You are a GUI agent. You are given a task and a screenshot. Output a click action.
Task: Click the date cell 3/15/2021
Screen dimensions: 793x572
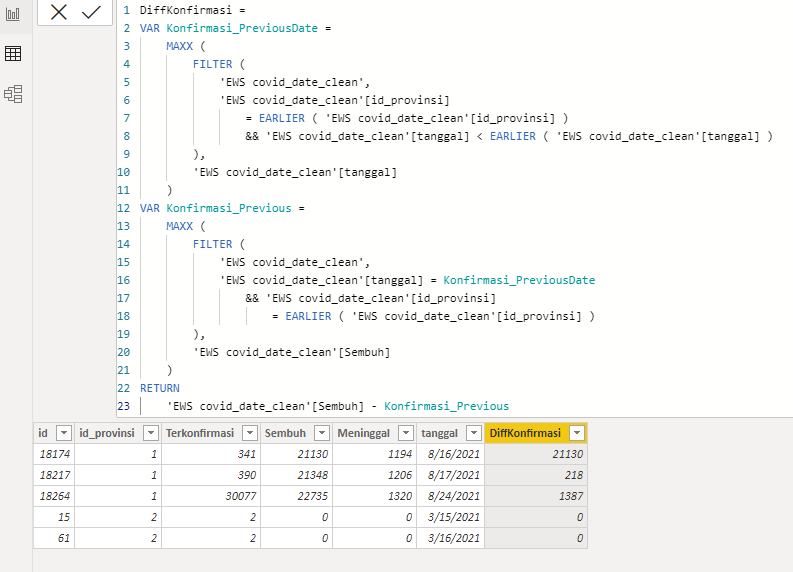pyautogui.click(x=451, y=517)
